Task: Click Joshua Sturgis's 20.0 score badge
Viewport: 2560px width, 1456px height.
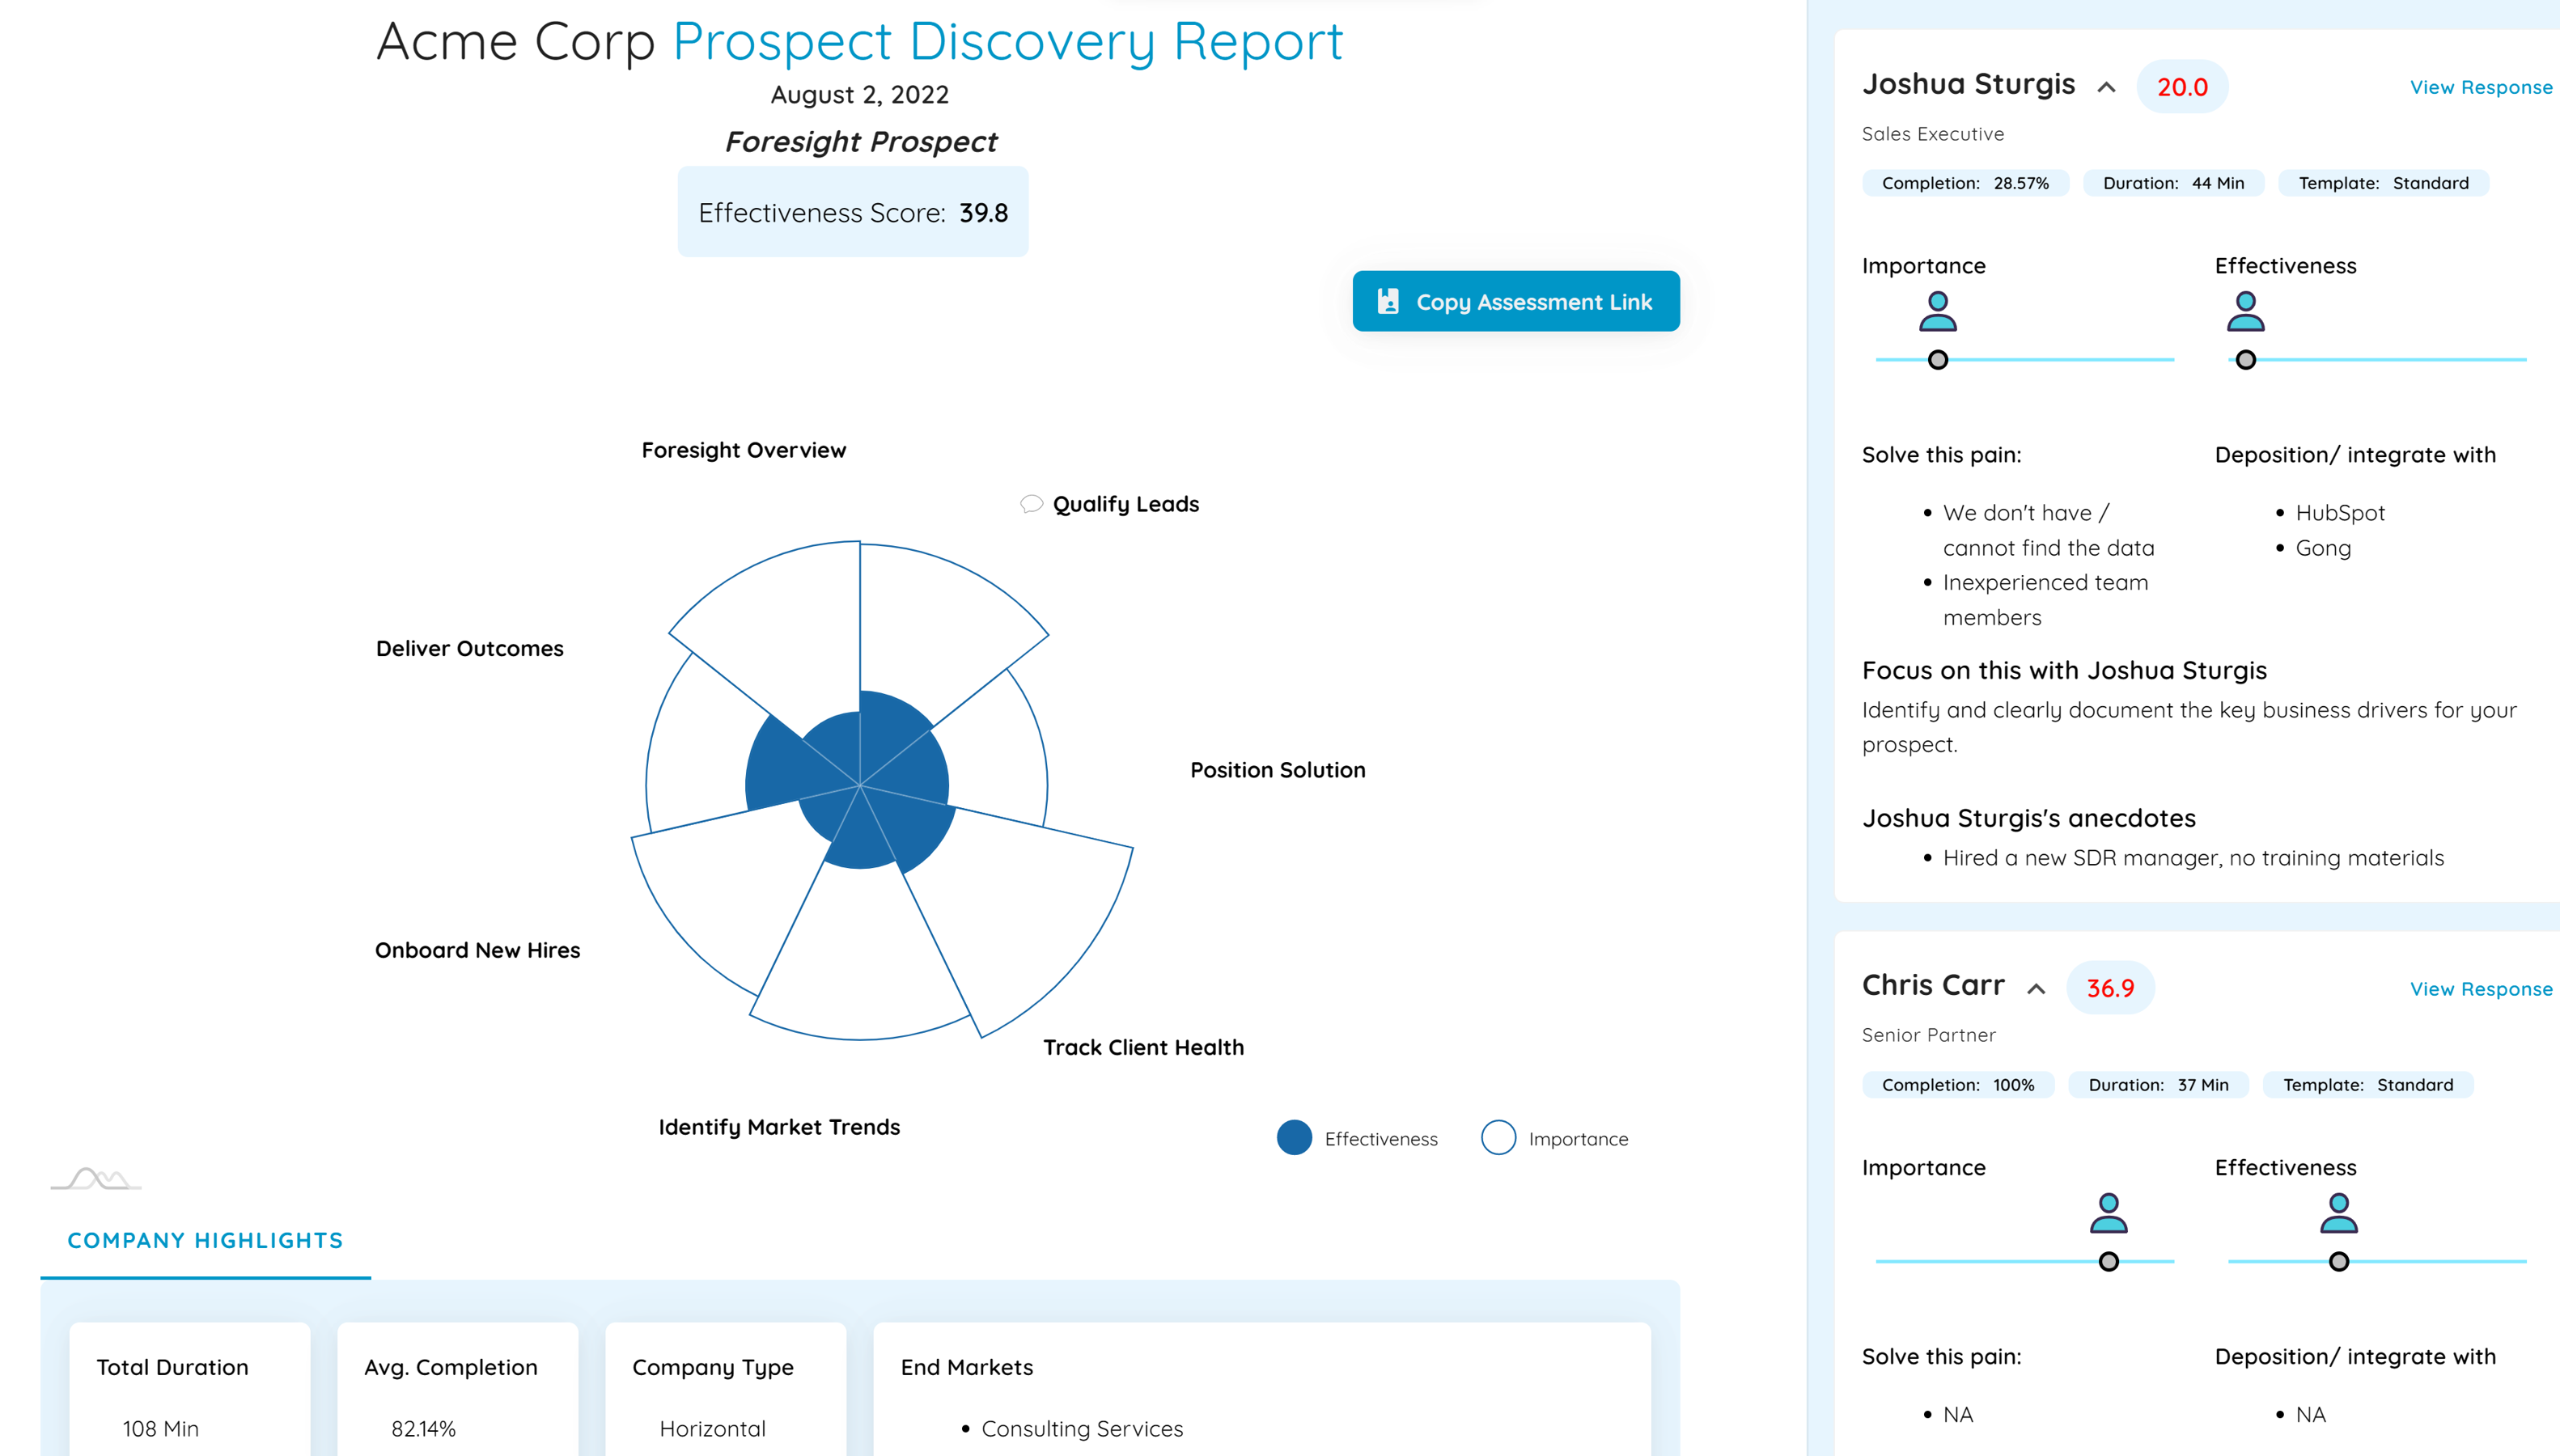Action: point(2181,87)
